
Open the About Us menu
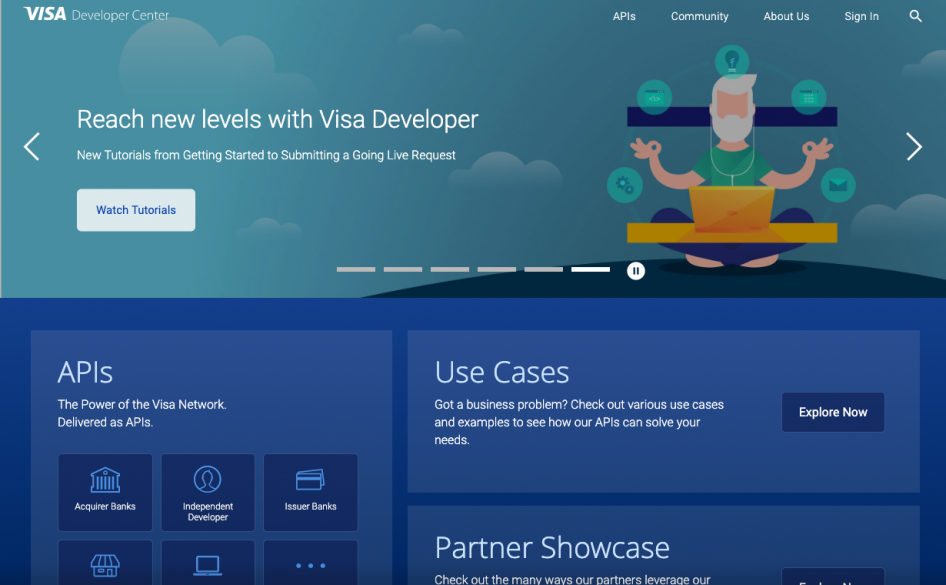[x=786, y=16]
